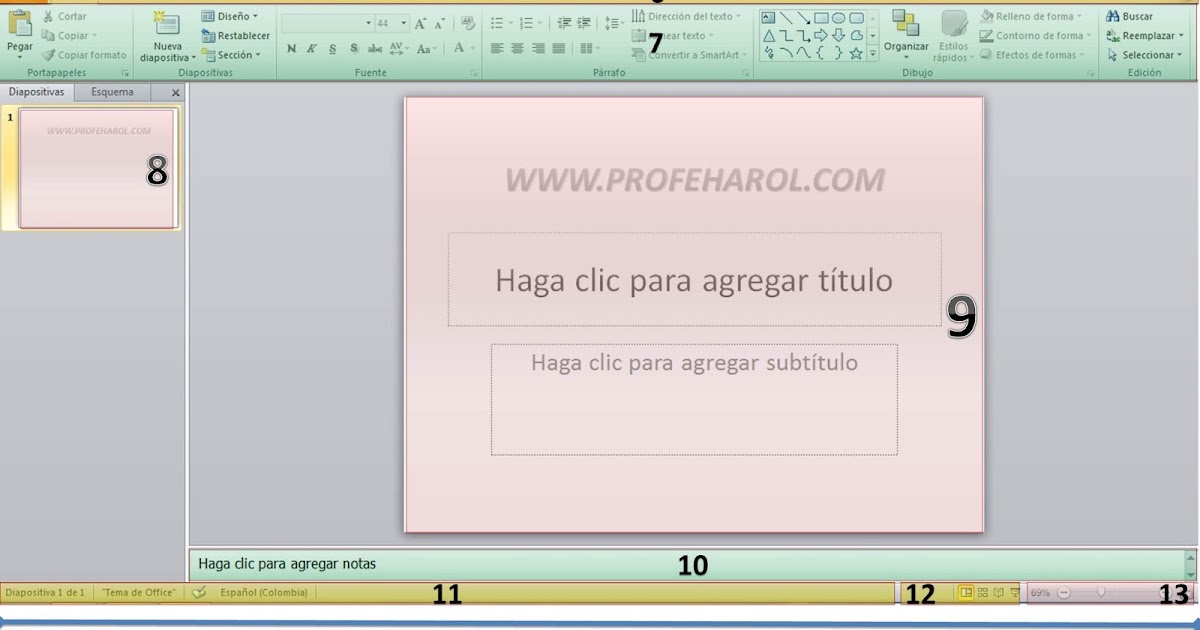Screen dimensions: 1200x630
Task: Open Efectos de formas menu
Action: (1032, 55)
